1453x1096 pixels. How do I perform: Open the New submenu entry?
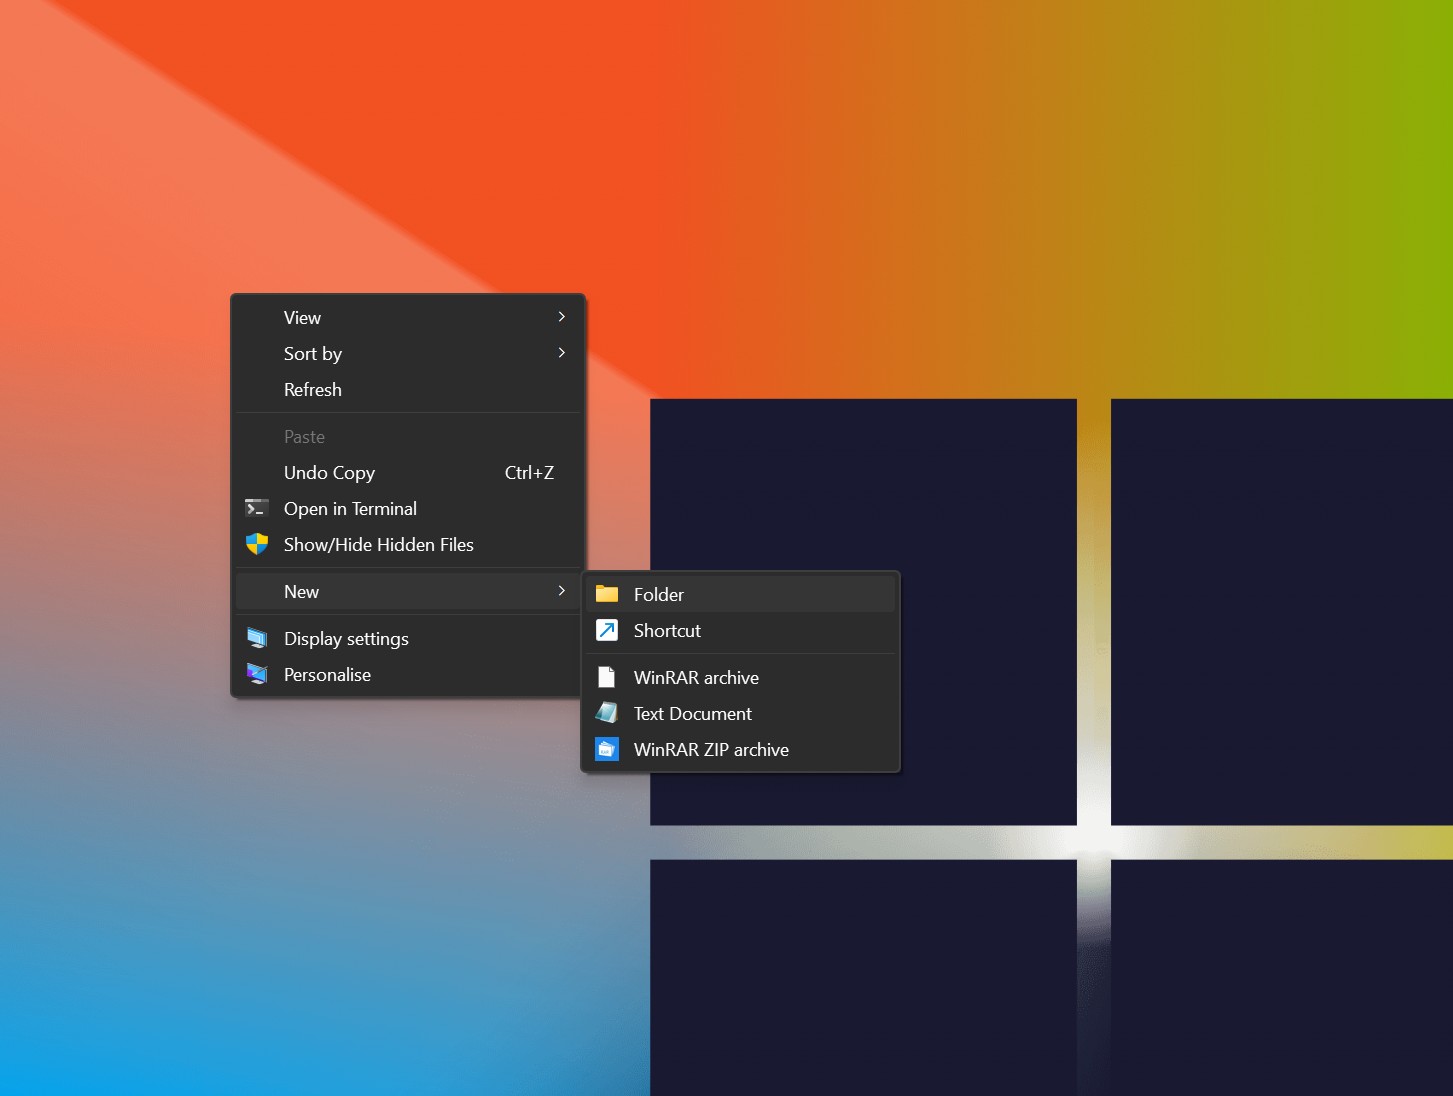point(408,591)
